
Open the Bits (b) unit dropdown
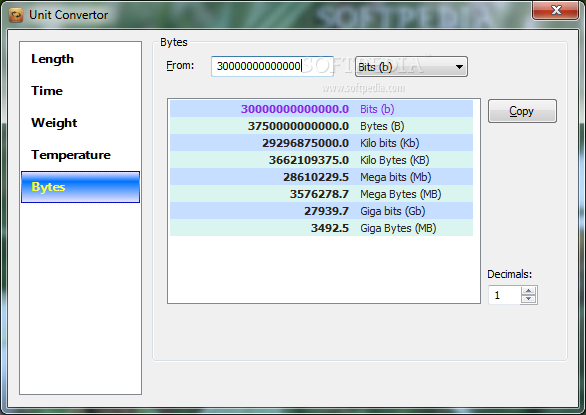click(411, 67)
